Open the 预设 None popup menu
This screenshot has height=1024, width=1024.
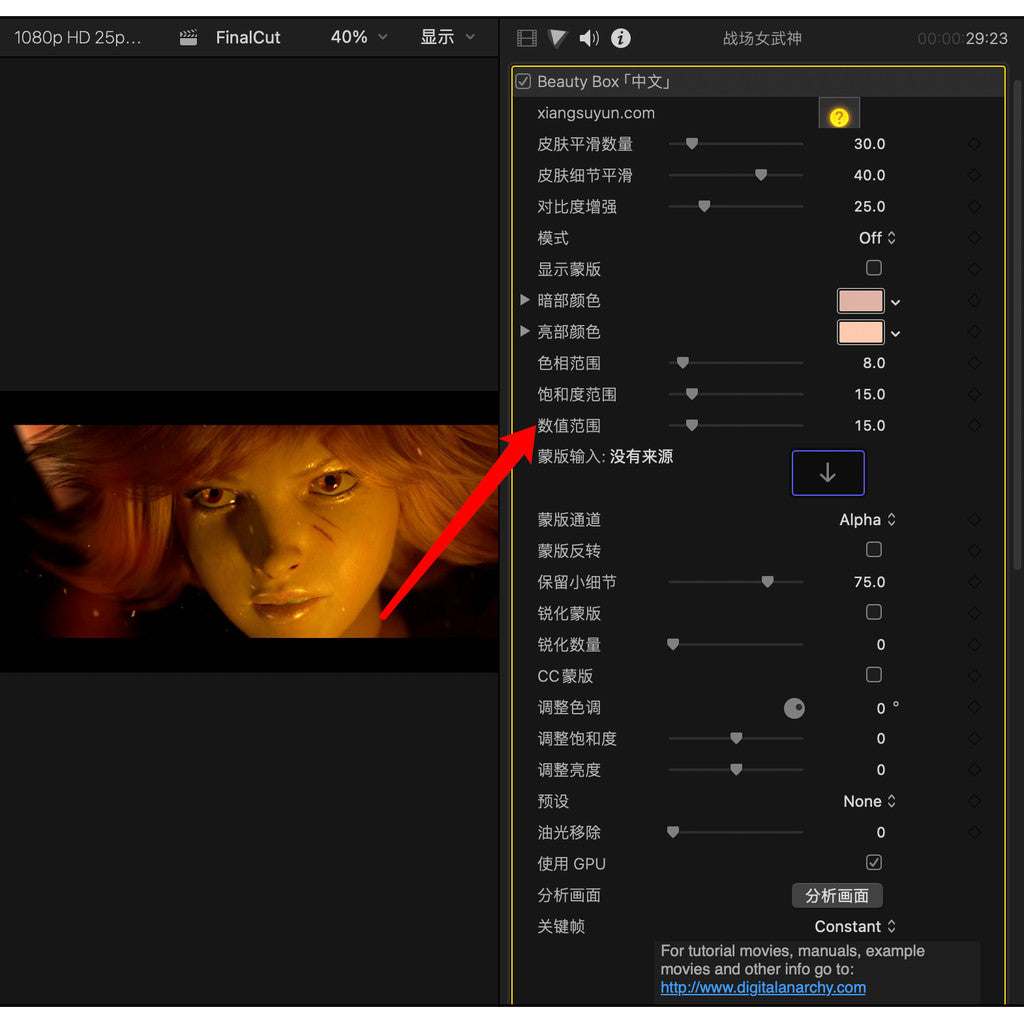click(869, 801)
